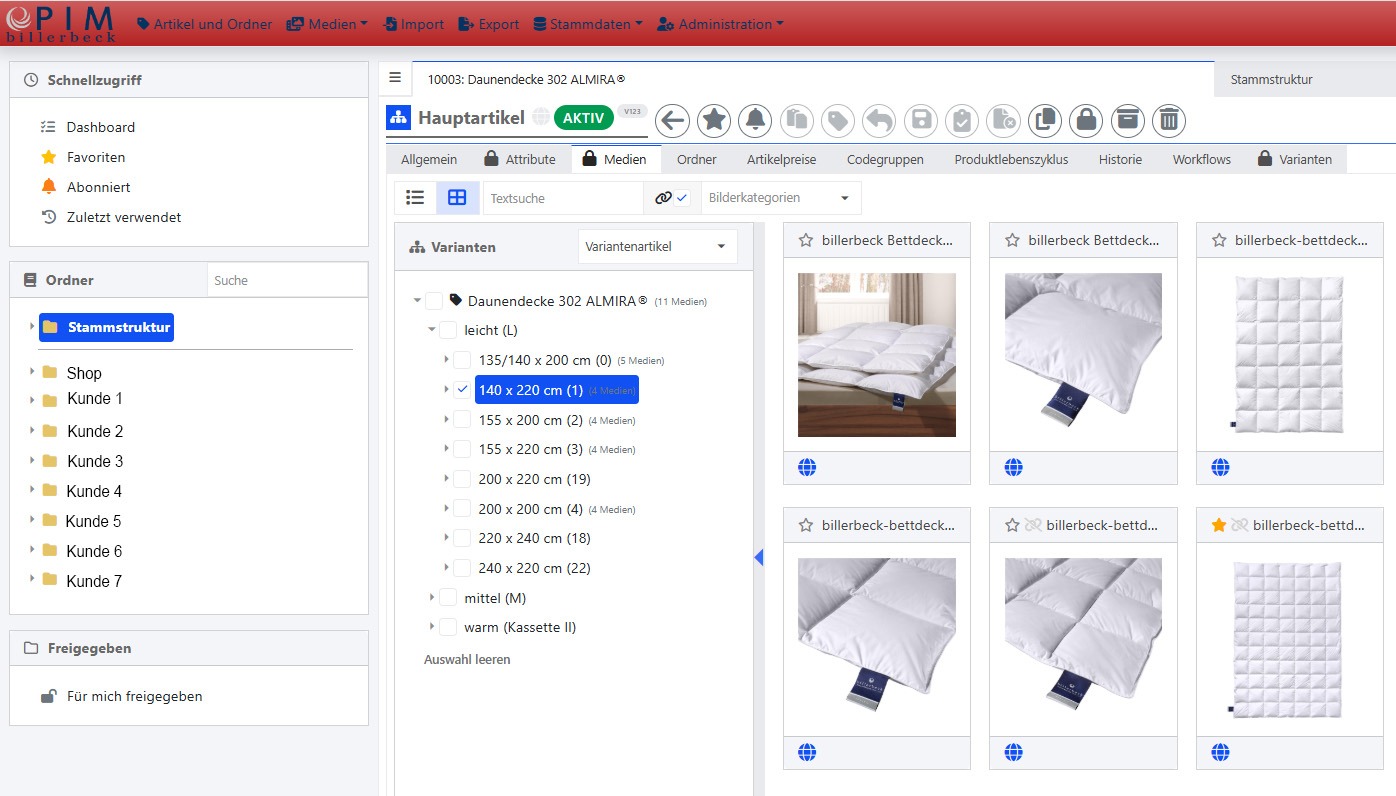1396x796 pixels.
Task: Open Zuletzt verwendet in Schnellzugriff
Action: pos(124,217)
